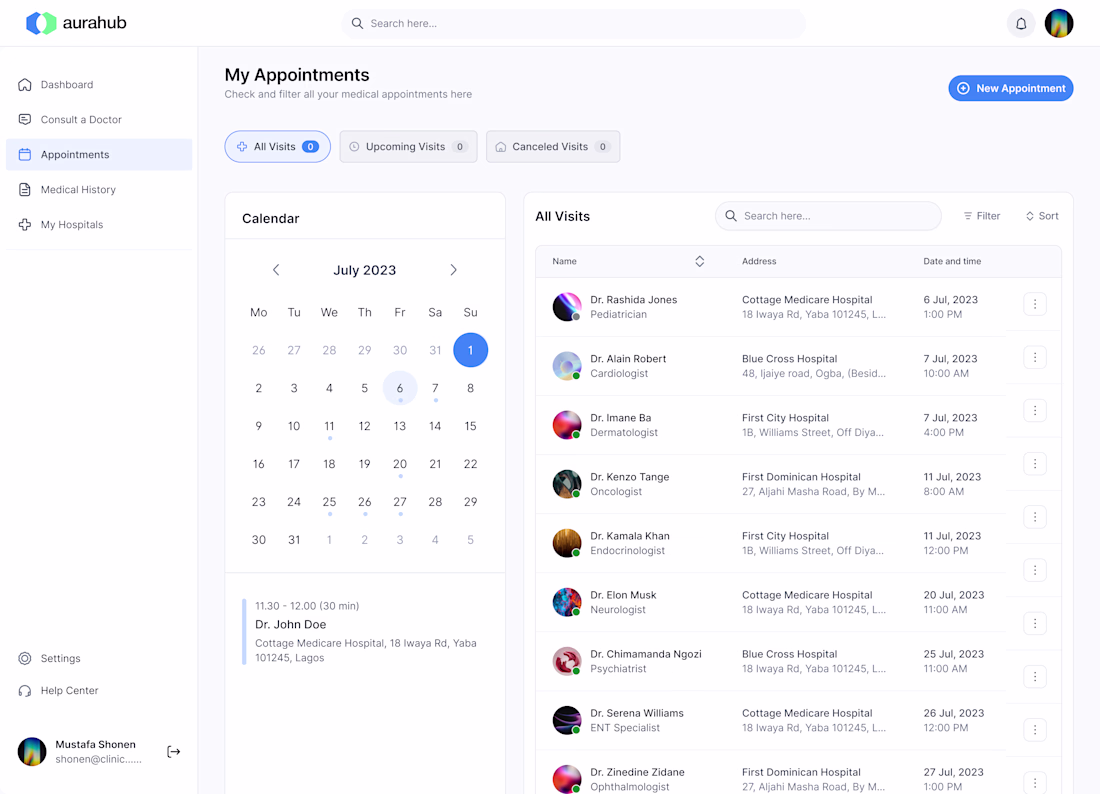Open options menu for Dr. Serena Williams

(x=1035, y=677)
